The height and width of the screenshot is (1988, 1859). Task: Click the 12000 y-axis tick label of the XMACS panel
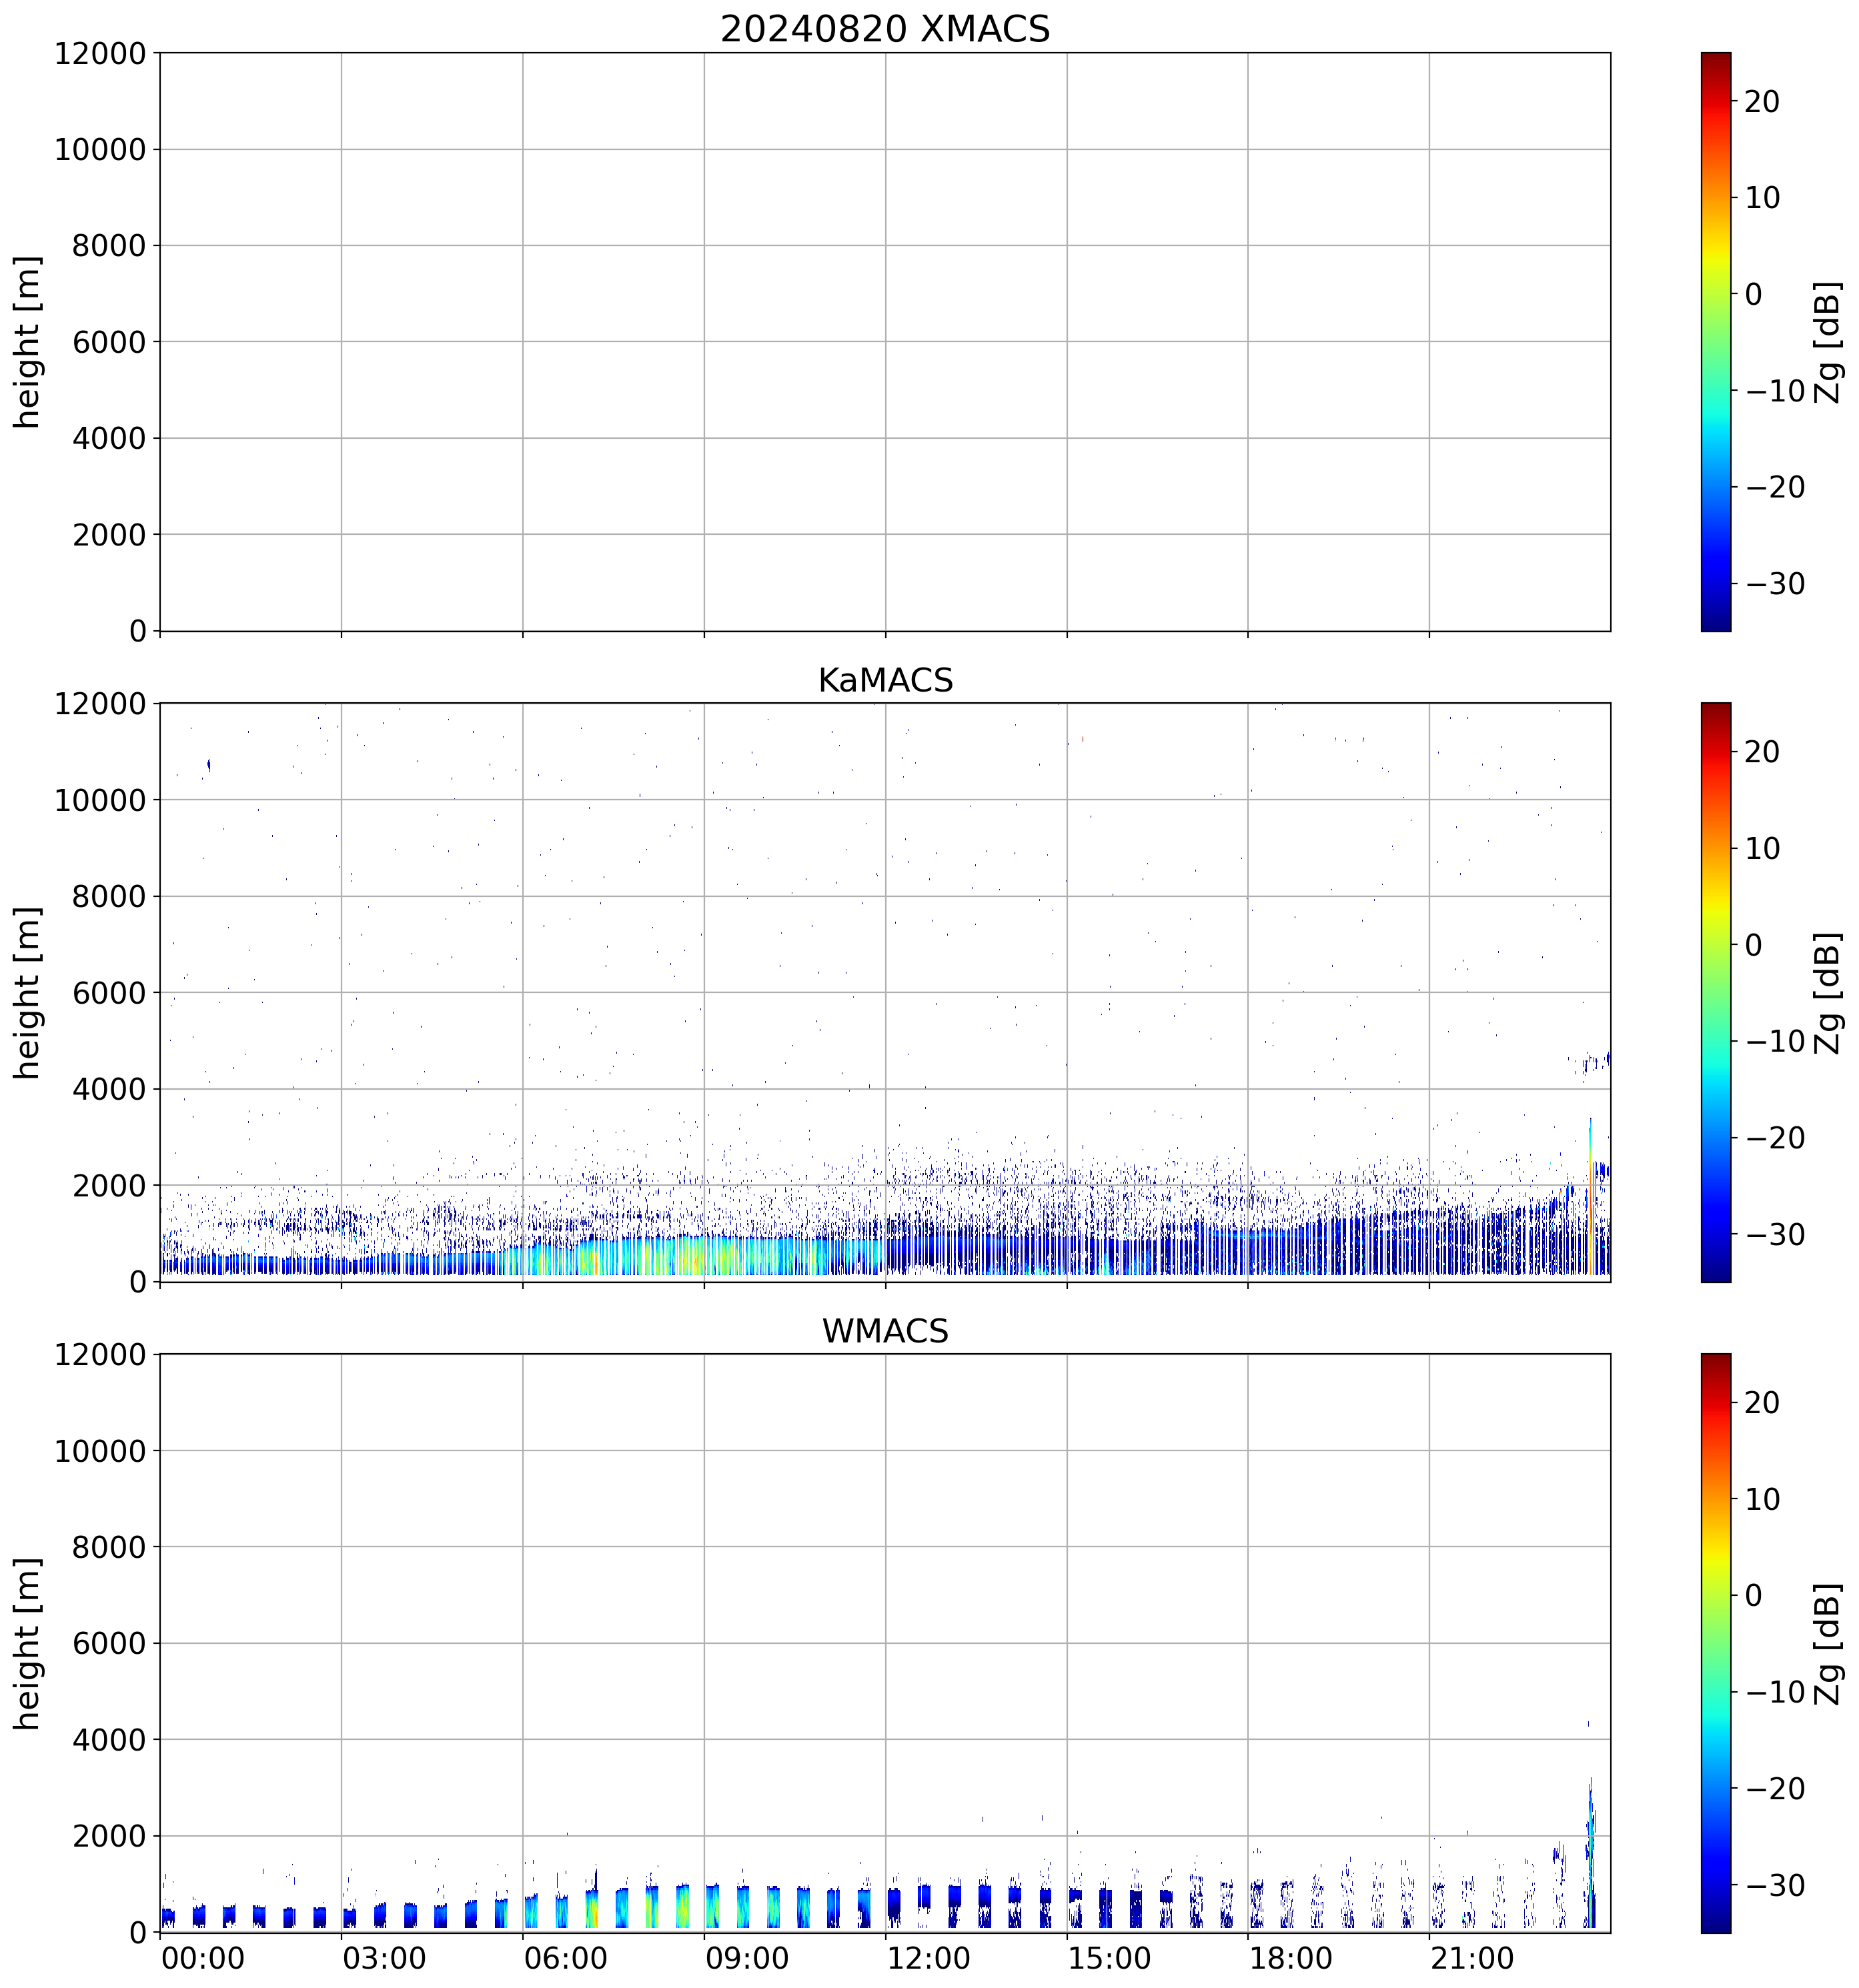[100, 53]
